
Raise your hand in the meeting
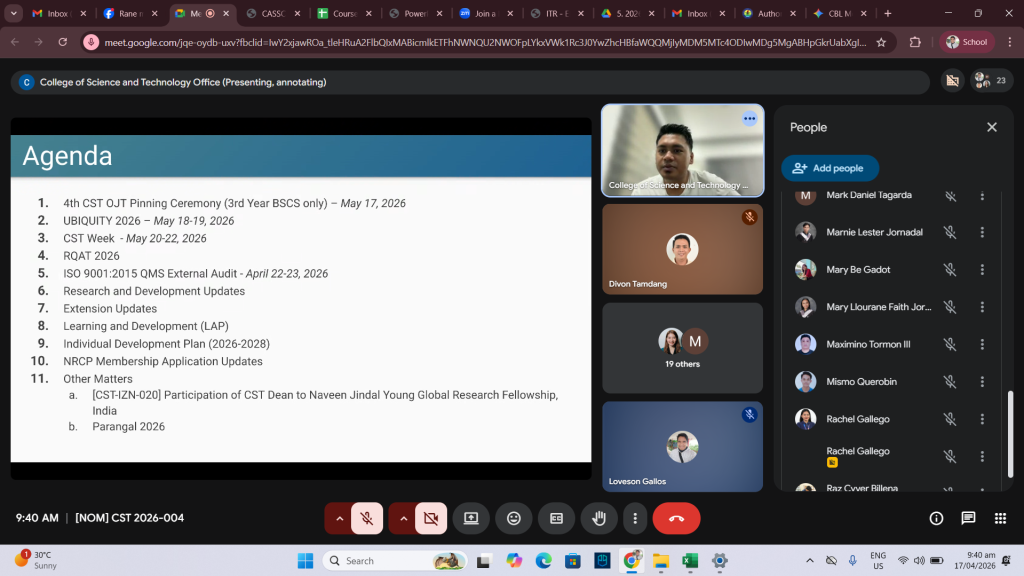click(599, 518)
